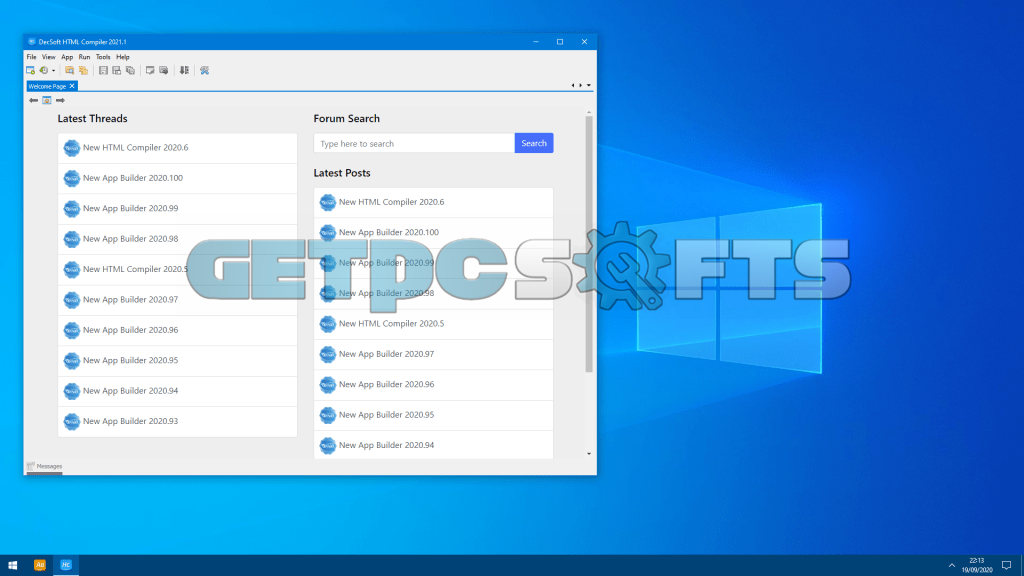Viewport: 1024px width, 576px height.
Task: Open the Options tools icon
Action: [204, 71]
